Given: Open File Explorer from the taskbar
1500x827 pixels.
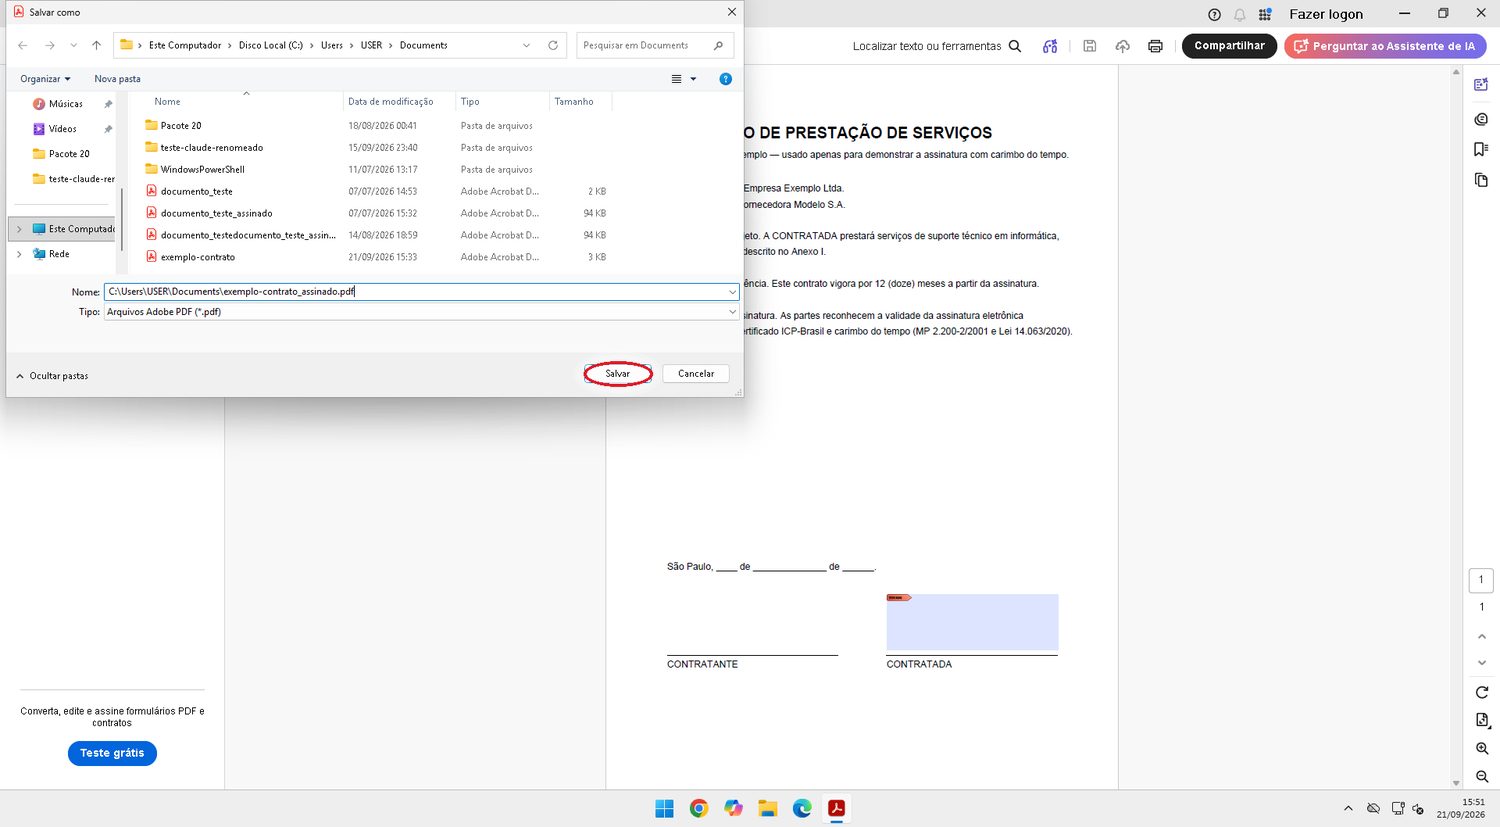Looking at the screenshot, I should tap(768, 809).
